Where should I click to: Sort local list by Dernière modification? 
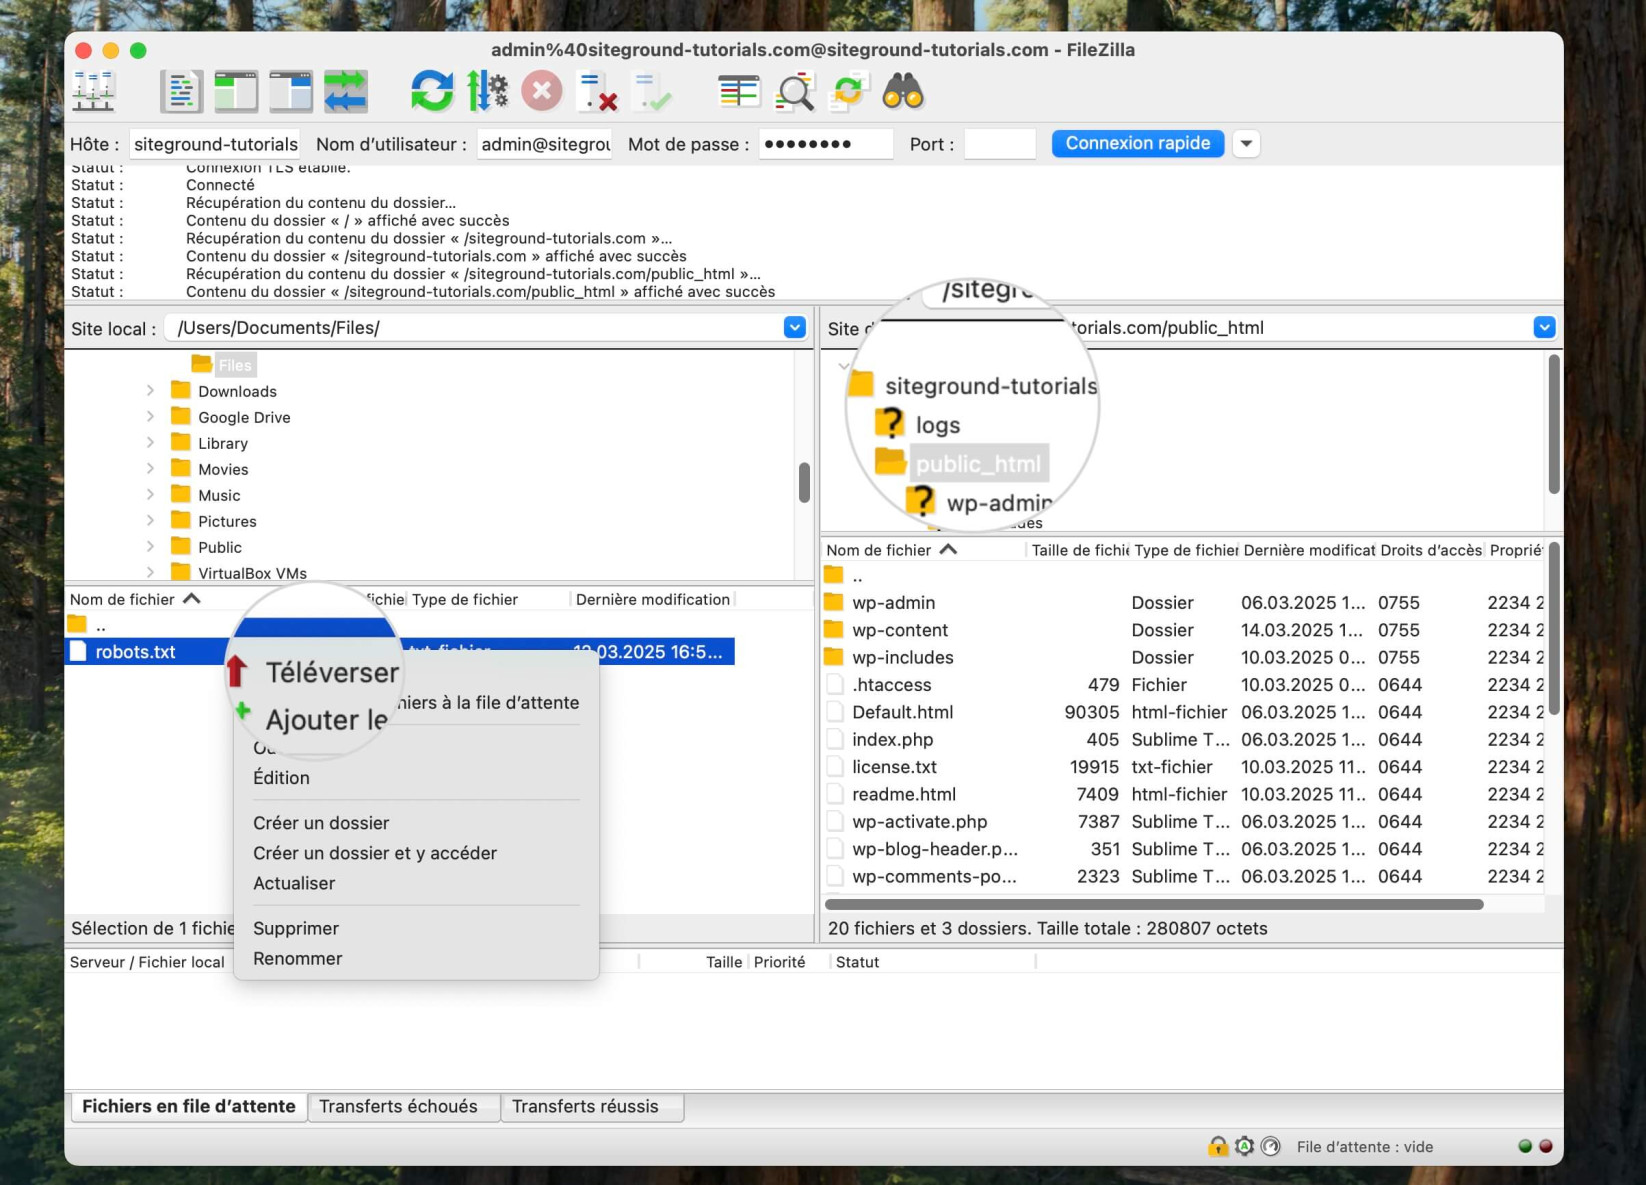tap(653, 599)
